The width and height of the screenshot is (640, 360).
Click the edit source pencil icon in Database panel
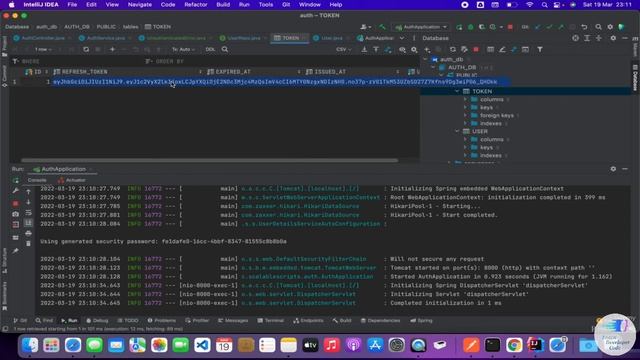pos(502,49)
